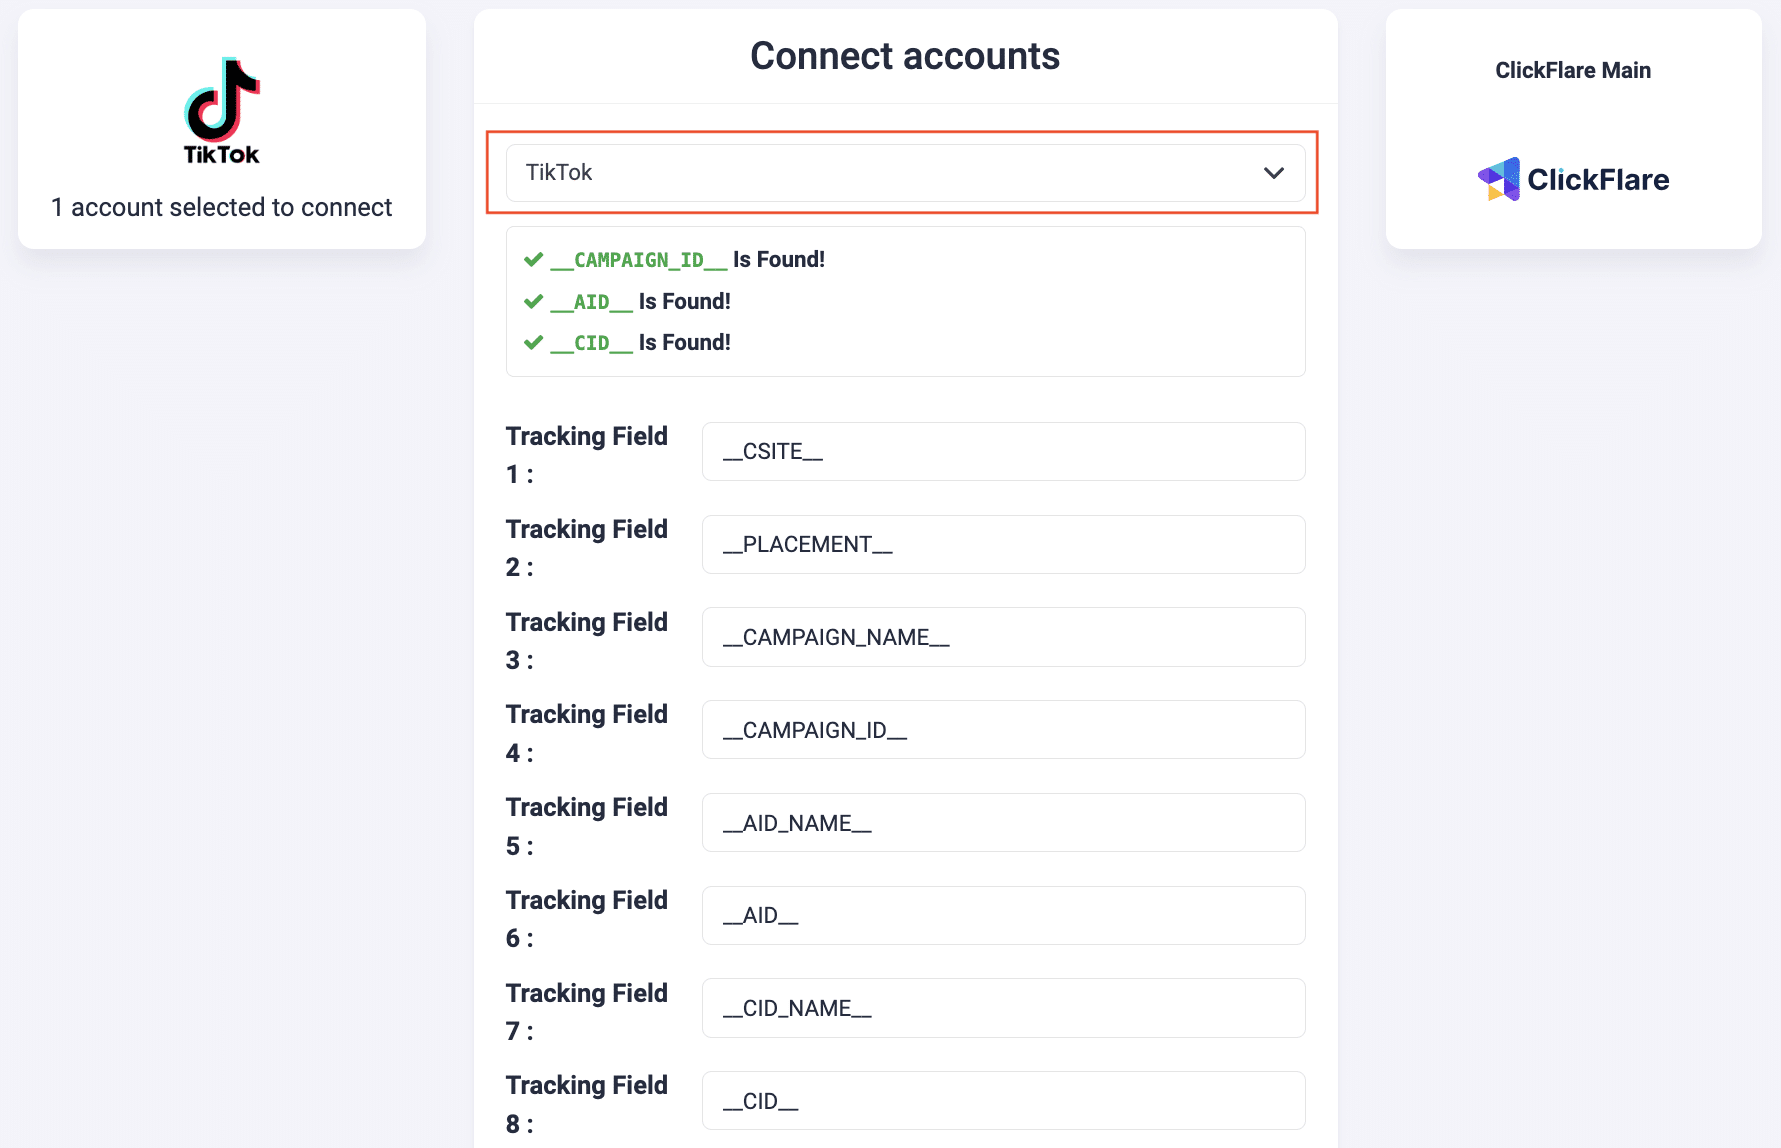This screenshot has height=1148, width=1781.
Task: Click the TikTok logo icon
Action: 221,111
